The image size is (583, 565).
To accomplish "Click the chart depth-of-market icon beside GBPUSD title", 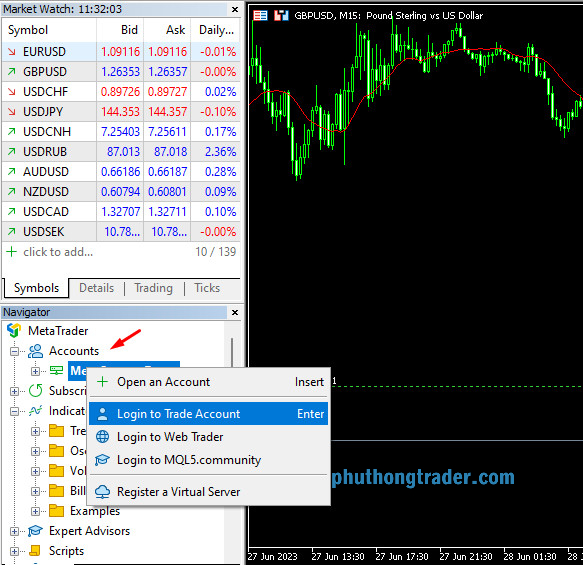I will [x=260, y=16].
